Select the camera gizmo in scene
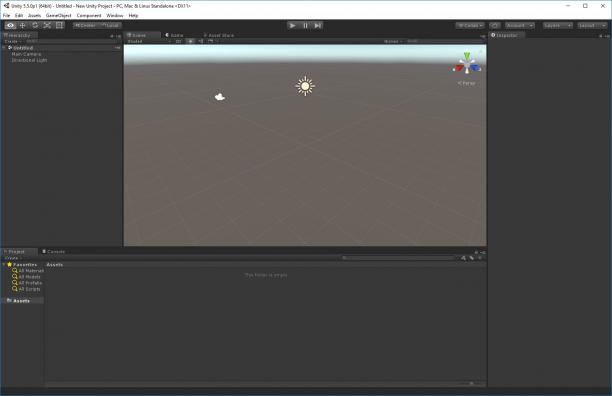612x396 pixels. 220,97
